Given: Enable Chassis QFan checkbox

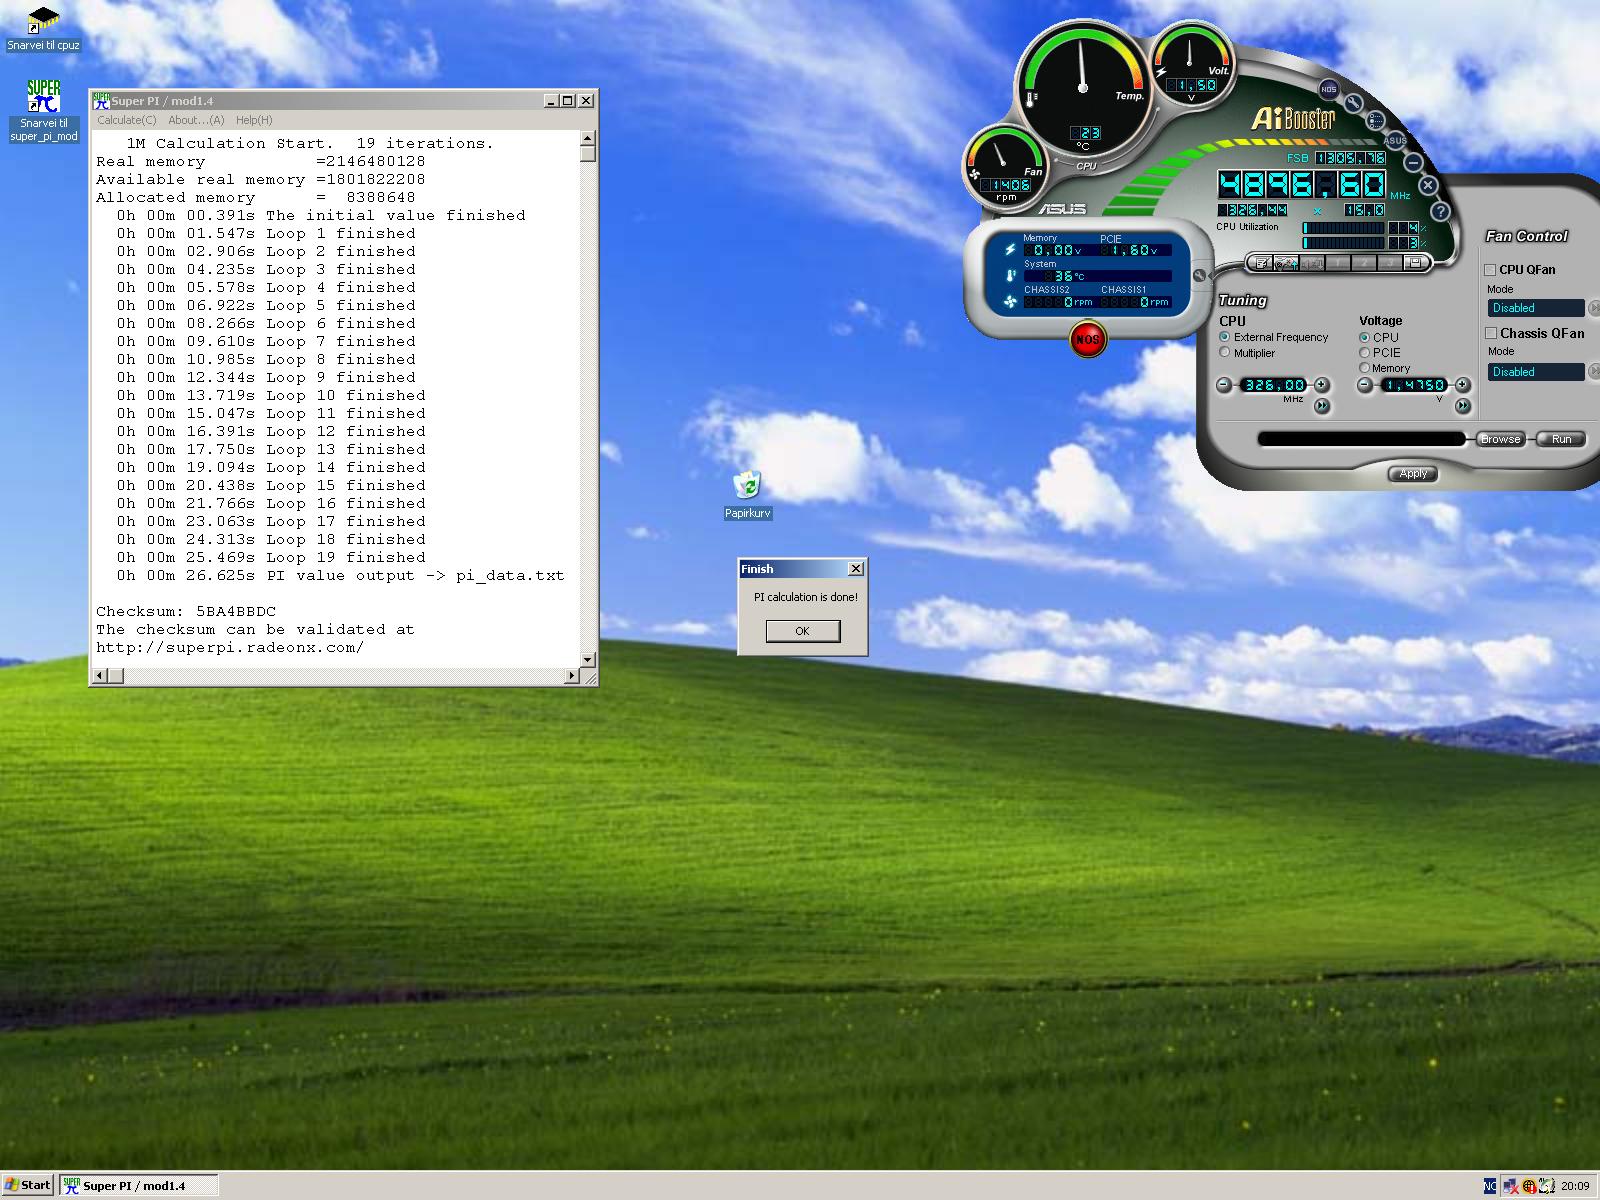Looking at the screenshot, I should click(1490, 333).
